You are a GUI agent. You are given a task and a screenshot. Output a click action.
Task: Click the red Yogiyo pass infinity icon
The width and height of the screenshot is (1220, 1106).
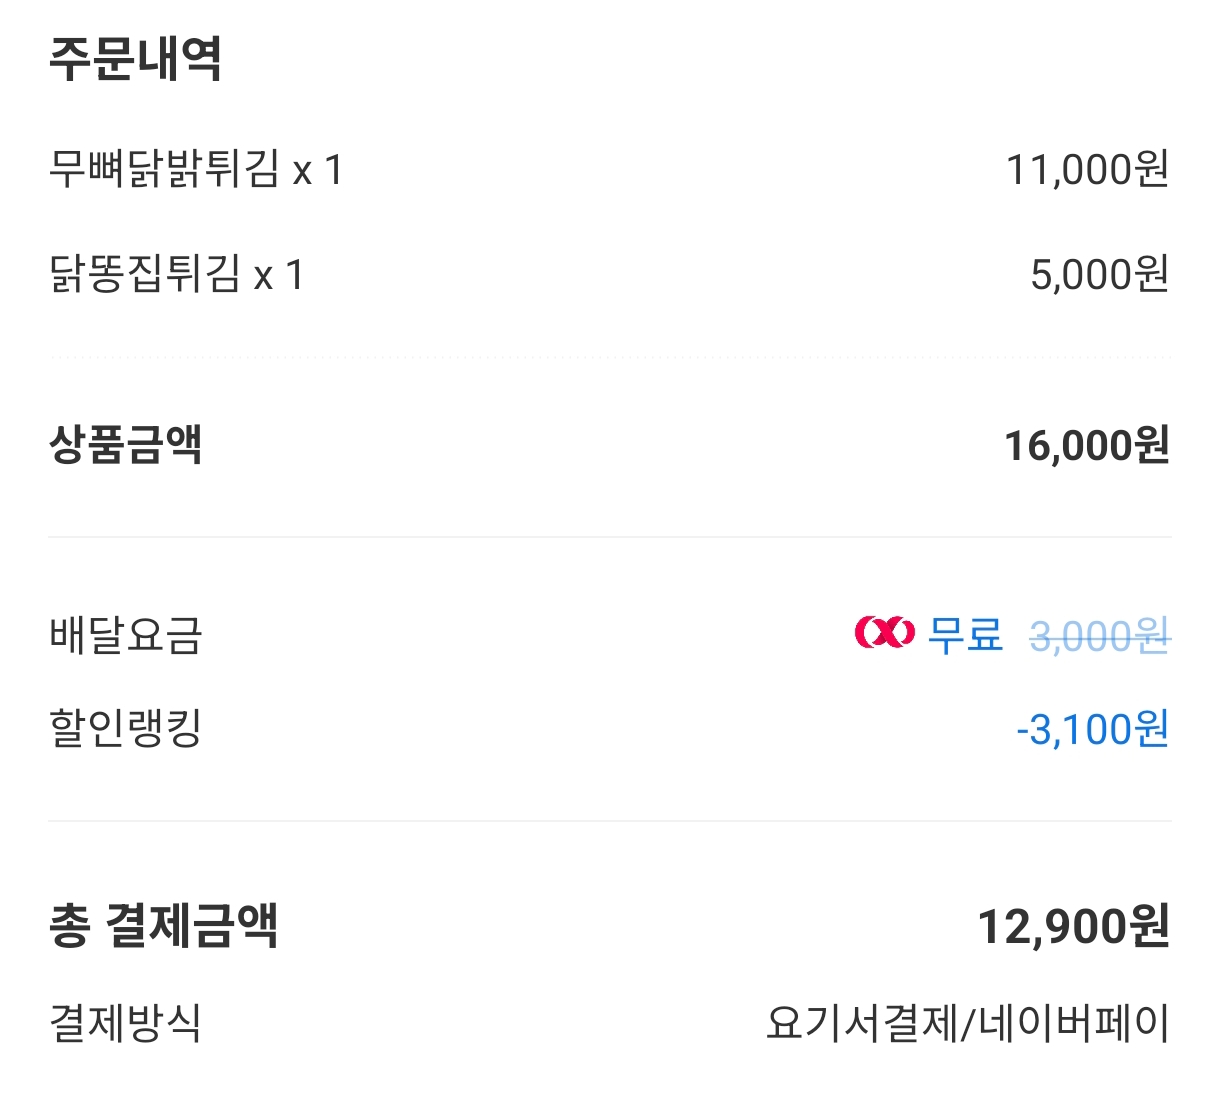[x=885, y=632]
